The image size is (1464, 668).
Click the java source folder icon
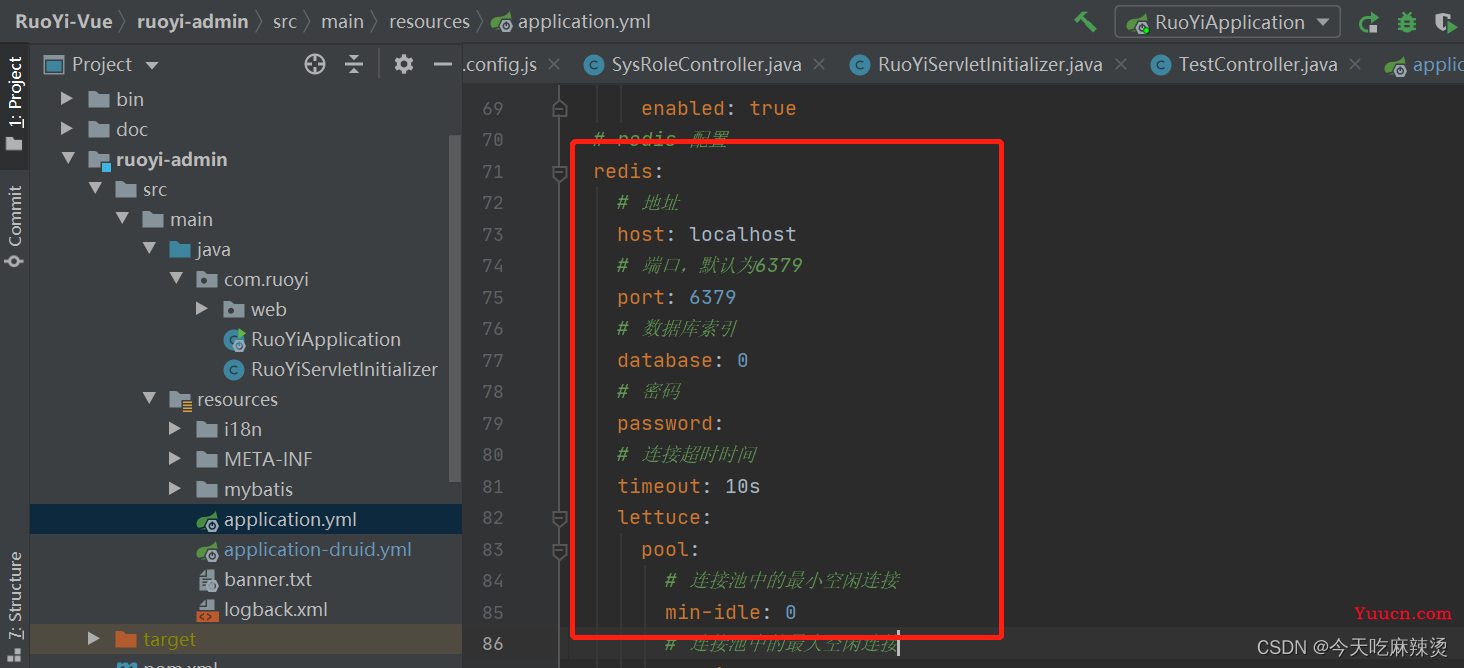click(180, 249)
